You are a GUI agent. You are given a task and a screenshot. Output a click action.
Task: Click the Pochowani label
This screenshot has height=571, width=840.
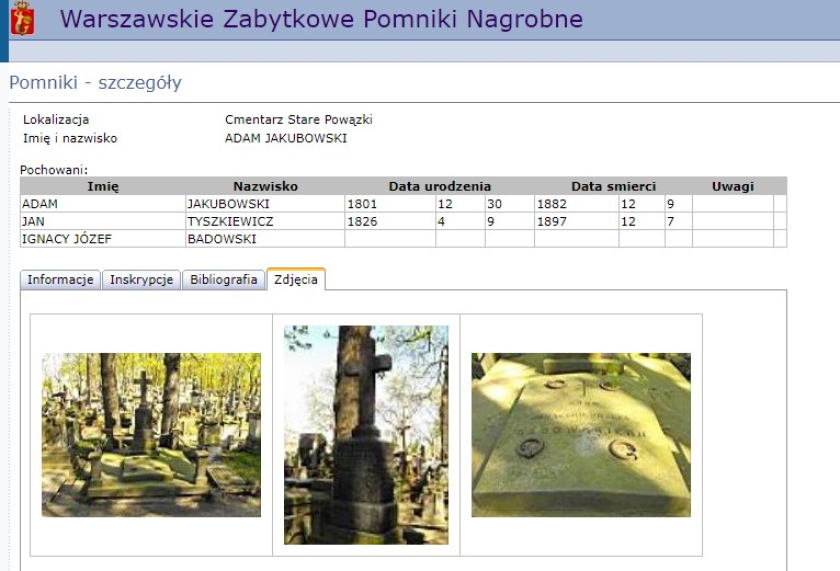(x=54, y=170)
